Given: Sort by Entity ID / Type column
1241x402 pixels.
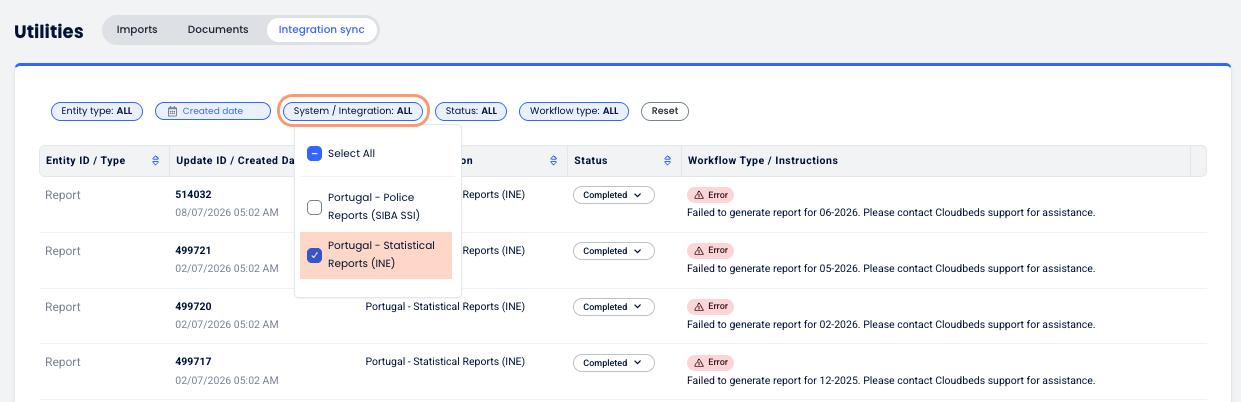Looking at the screenshot, I should 155,161.
